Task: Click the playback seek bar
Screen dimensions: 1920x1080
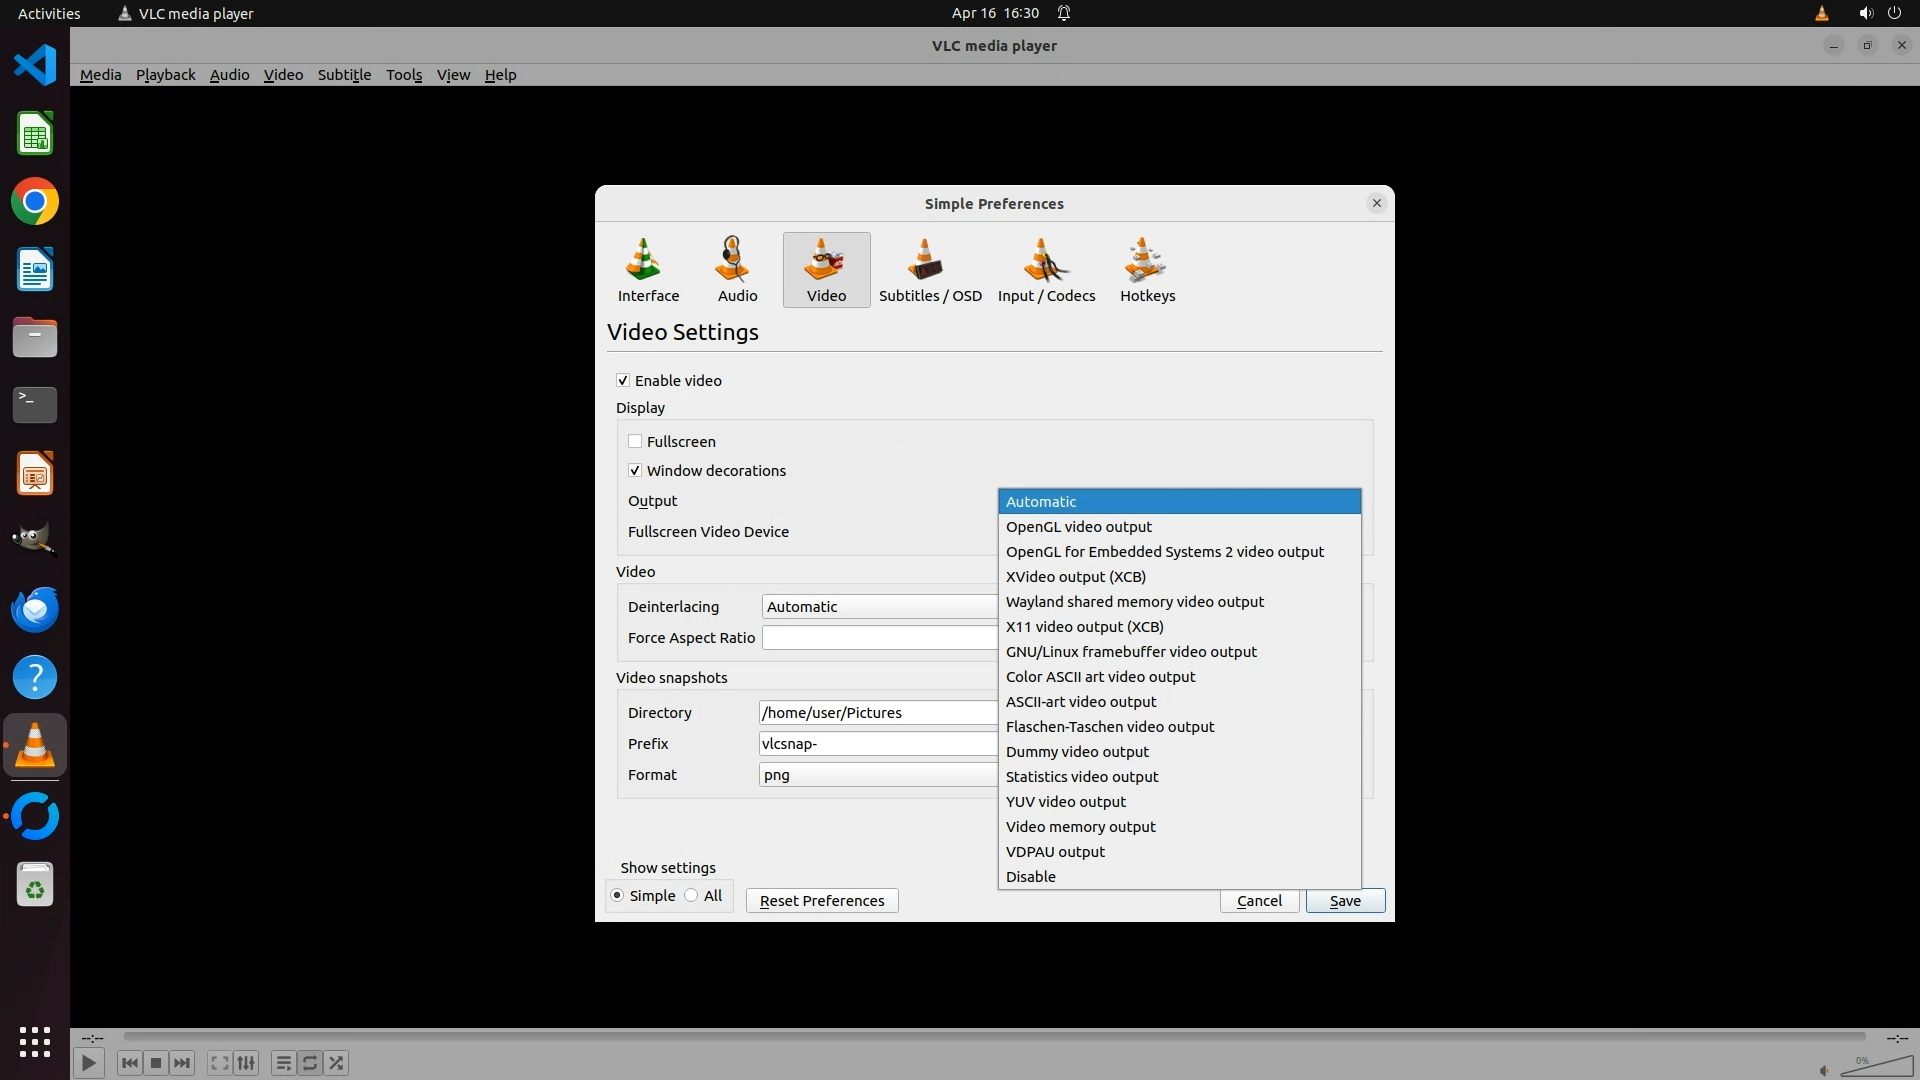Action: (993, 1037)
